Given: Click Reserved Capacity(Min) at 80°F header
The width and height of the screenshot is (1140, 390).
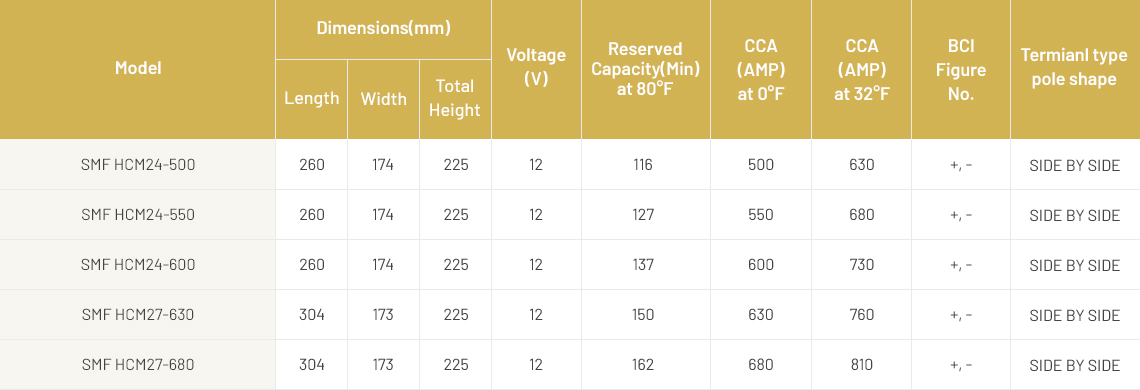Looking at the screenshot, I should click(645, 69).
